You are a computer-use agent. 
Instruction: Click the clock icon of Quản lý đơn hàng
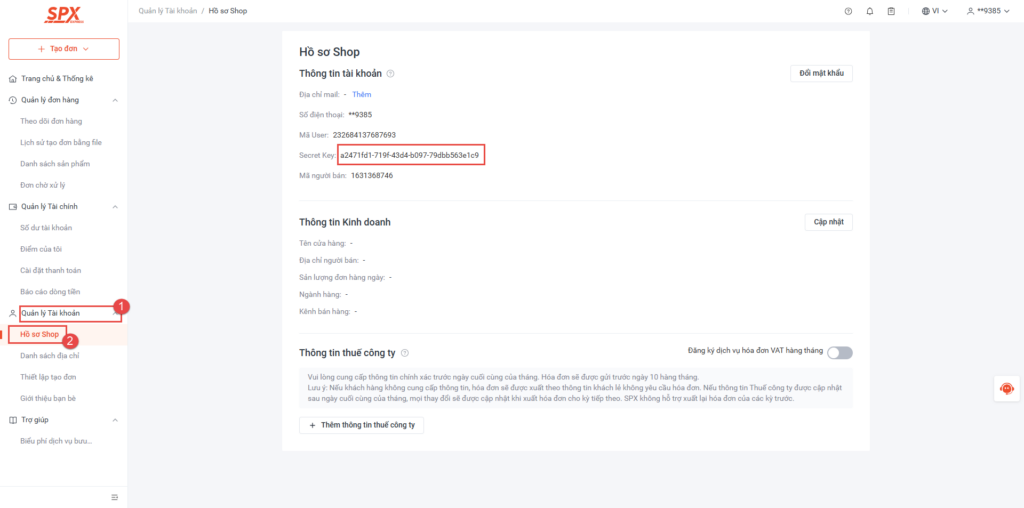click(12, 100)
